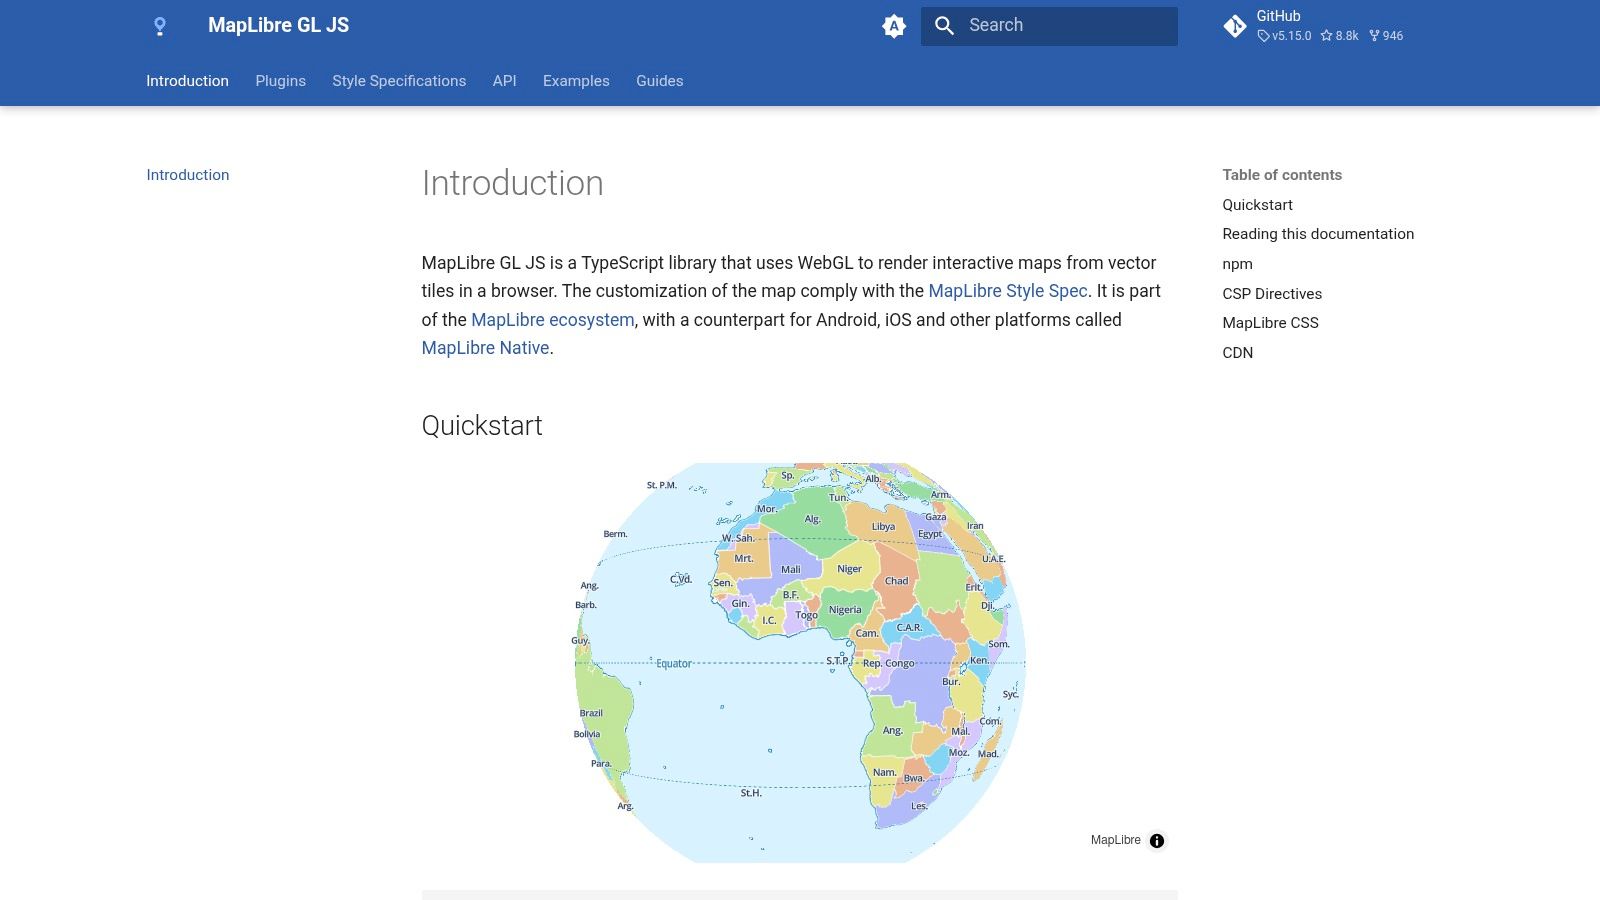Image resolution: width=1600 pixels, height=900 pixels.
Task: Open the Style Specifications section
Action: 399,81
